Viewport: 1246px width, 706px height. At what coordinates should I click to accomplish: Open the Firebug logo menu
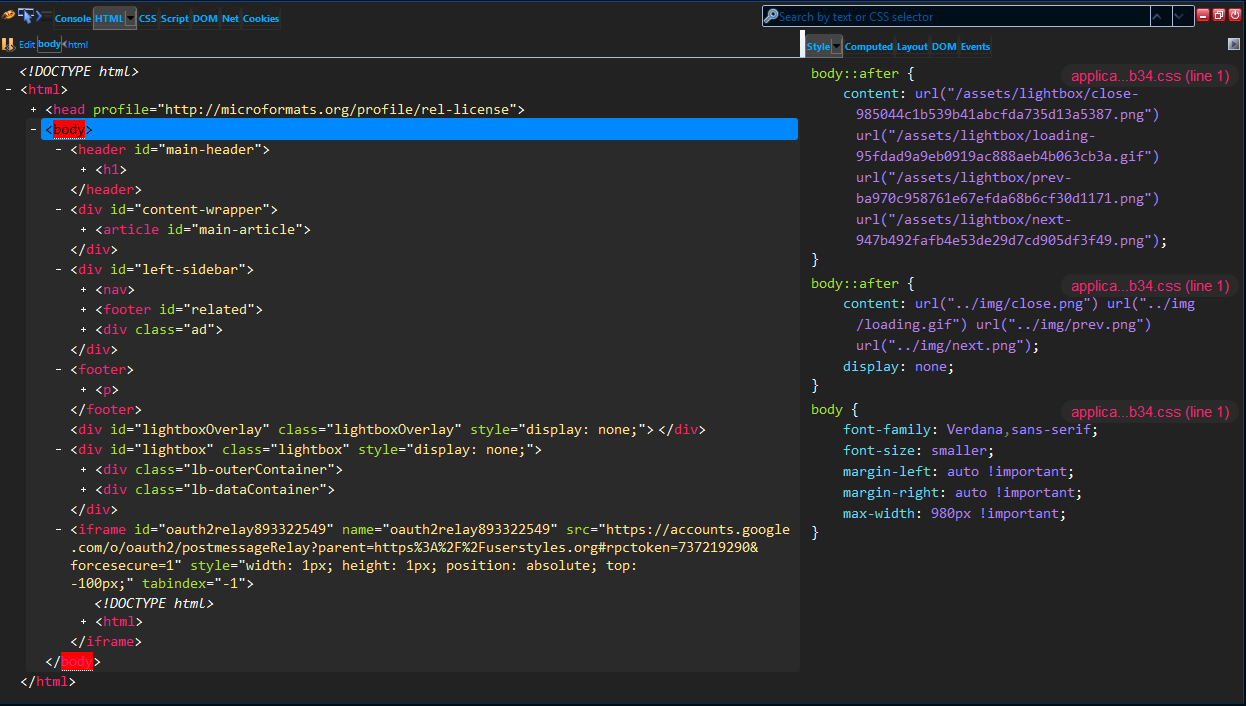[8, 16]
